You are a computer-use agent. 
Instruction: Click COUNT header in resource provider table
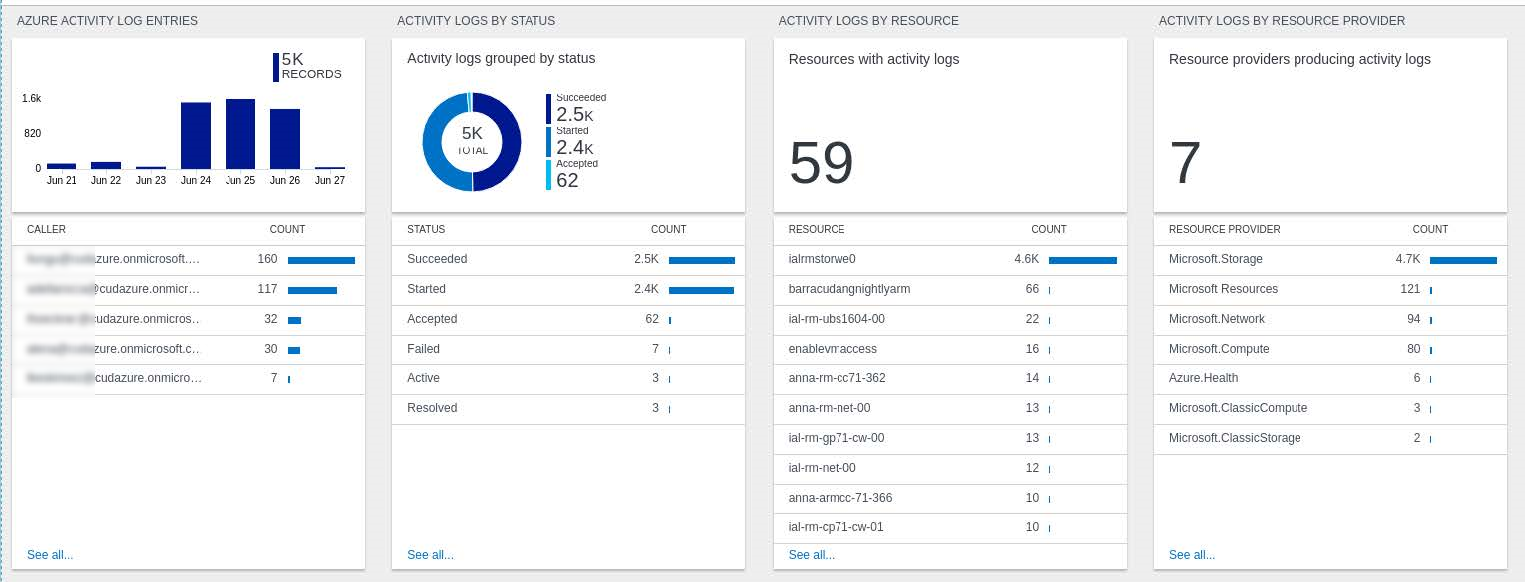pos(1430,230)
